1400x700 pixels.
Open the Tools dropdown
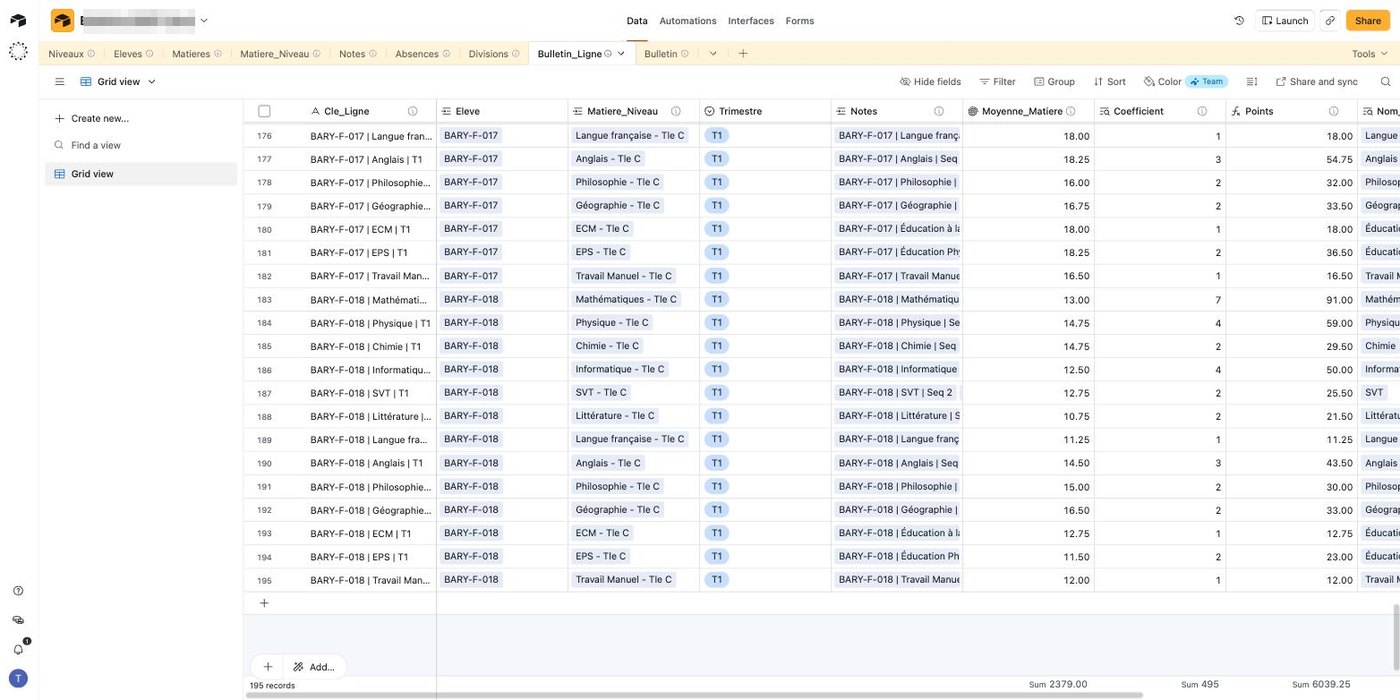coord(1369,54)
